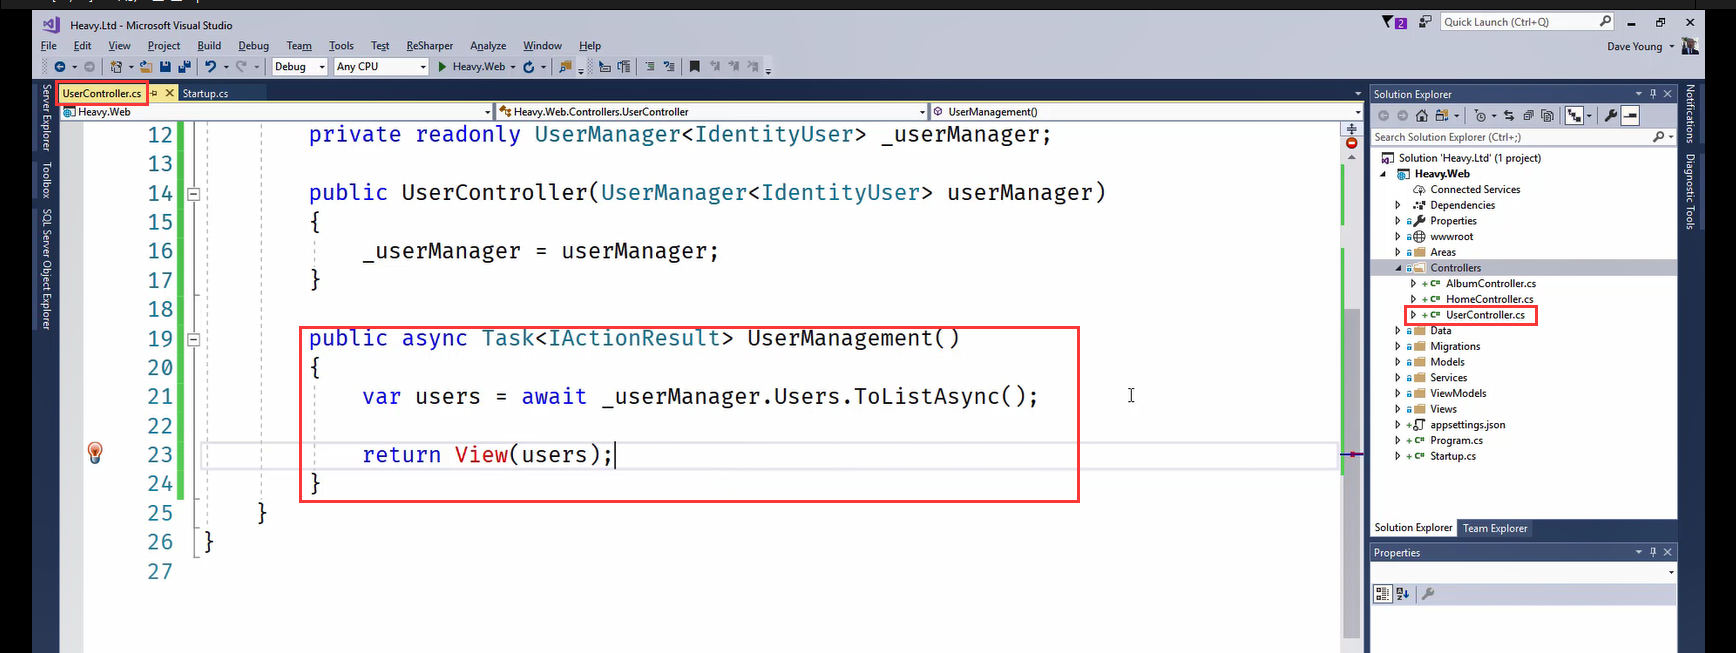
Task: Toggle a bookmark using the bookmark icon
Action: click(694, 67)
